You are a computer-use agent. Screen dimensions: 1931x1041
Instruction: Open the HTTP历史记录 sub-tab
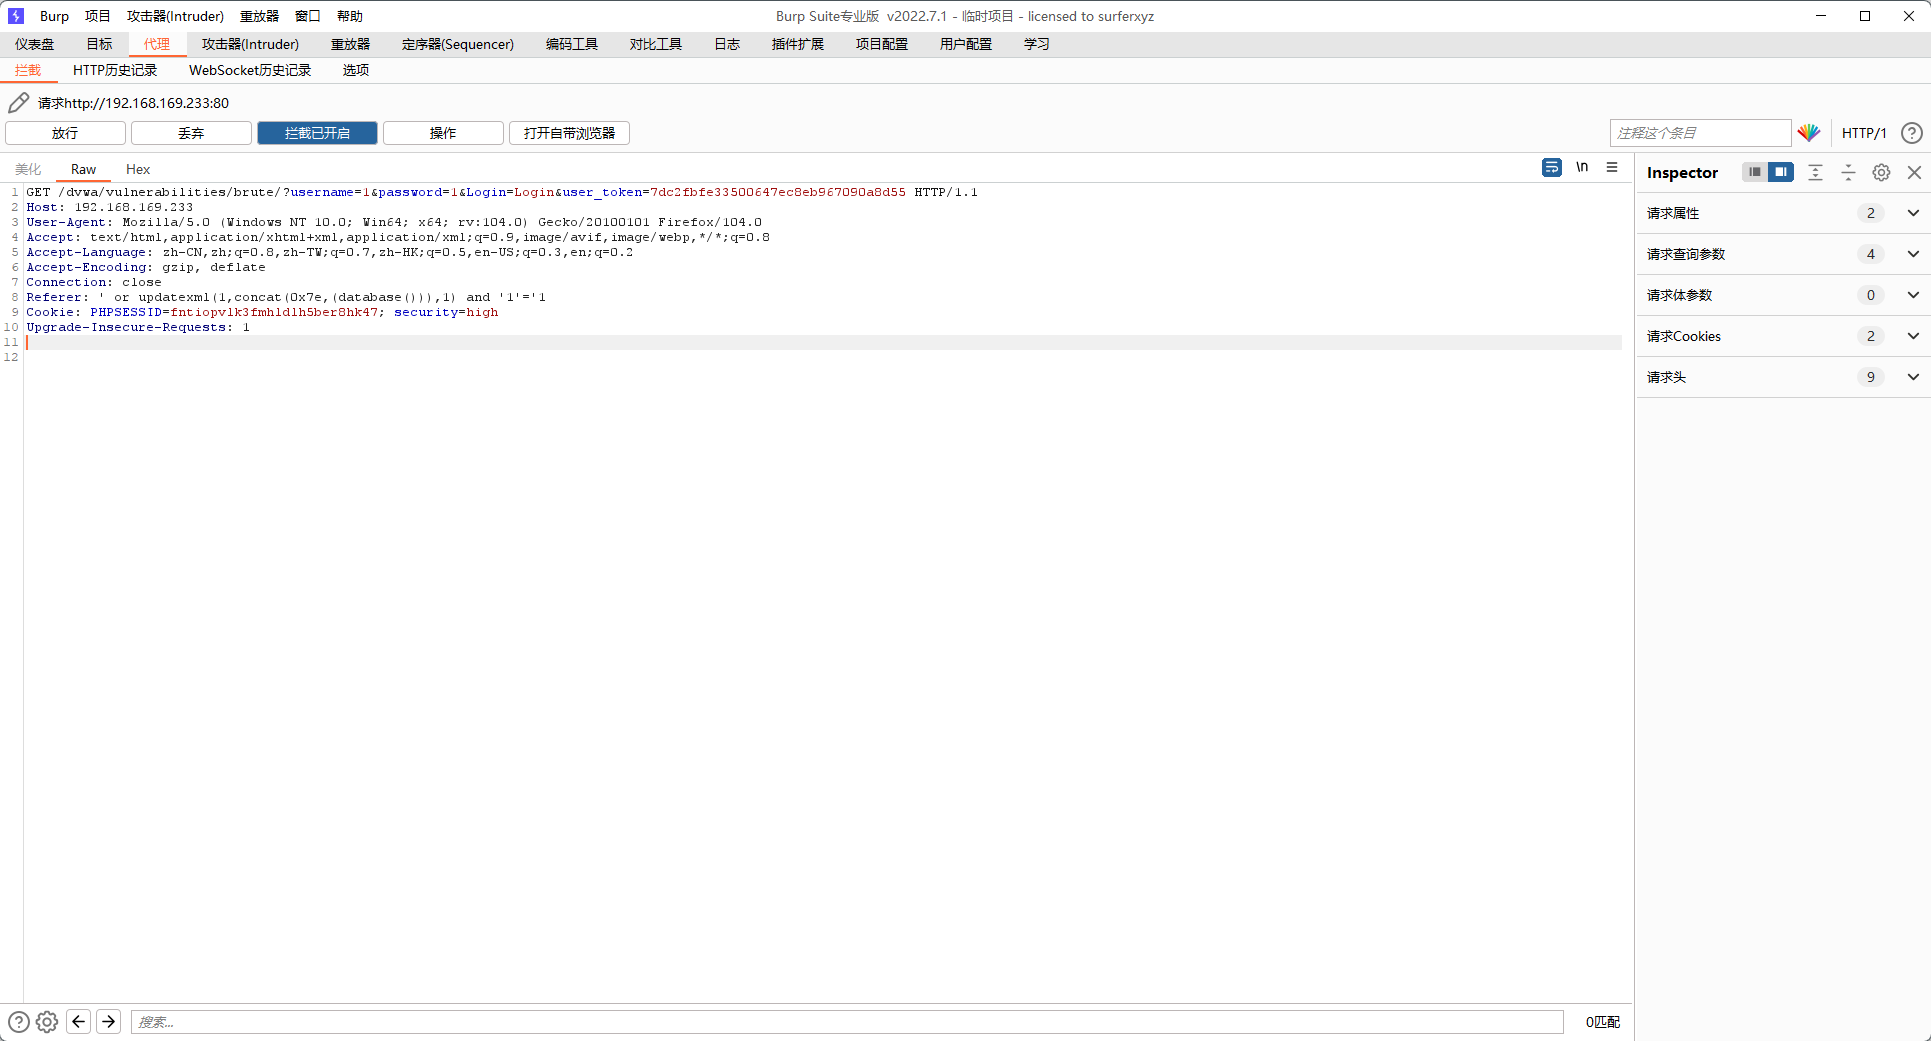[115, 70]
